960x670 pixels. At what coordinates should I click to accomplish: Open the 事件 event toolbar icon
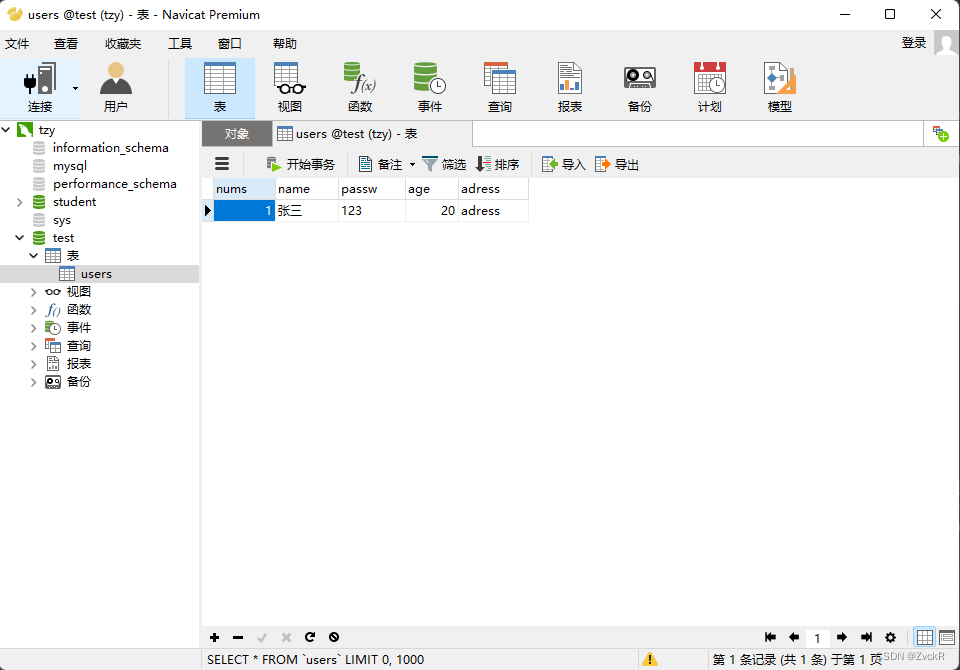point(430,88)
